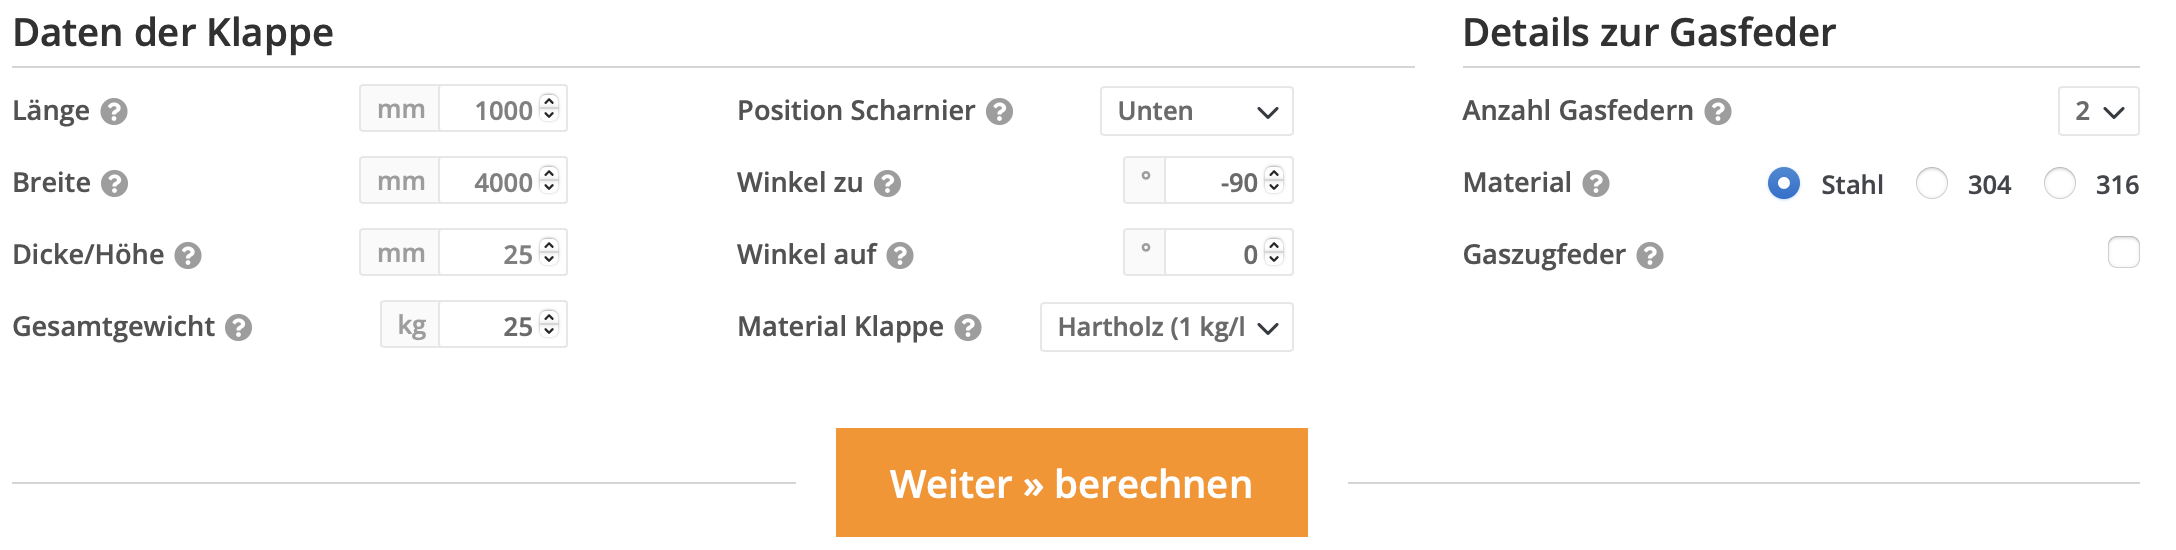2176x550 pixels.
Task: Expand the Material Klappe dropdown
Action: 1166,327
